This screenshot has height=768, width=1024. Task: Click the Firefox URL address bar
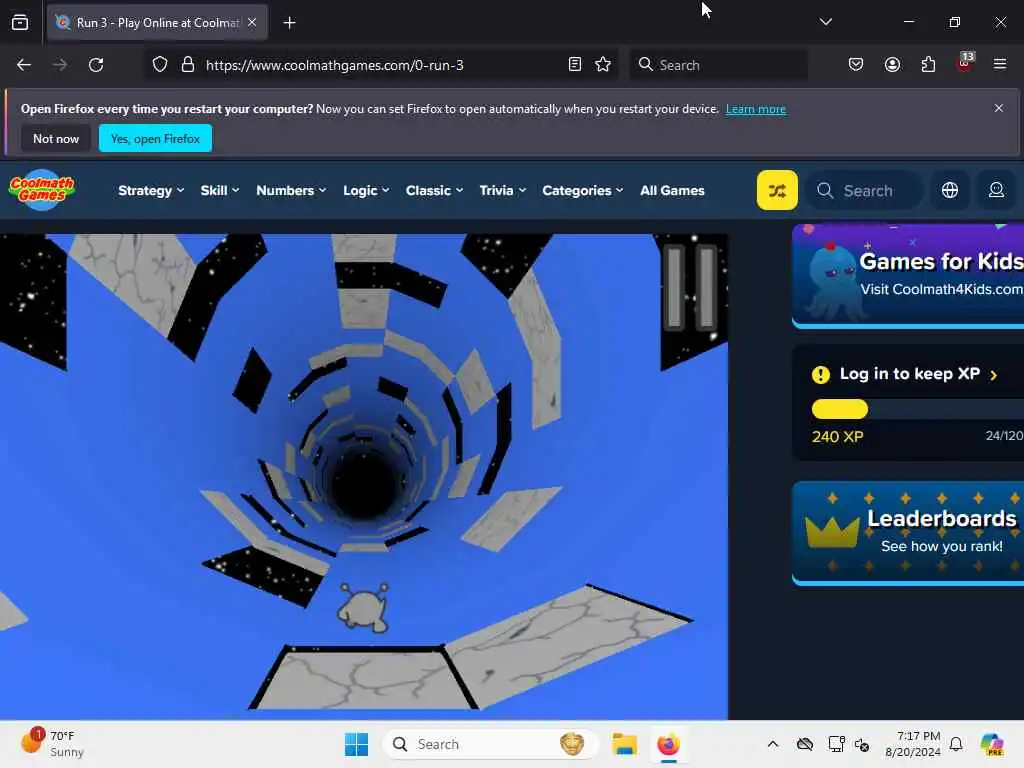pyautogui.click(x=382, y=65)
